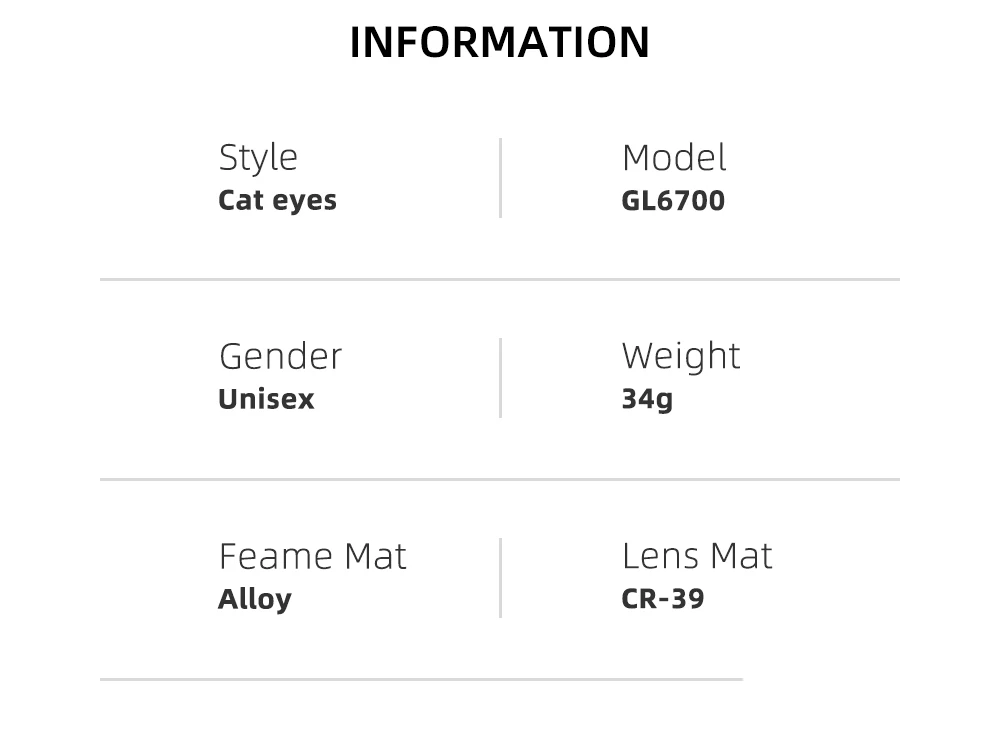Image resolution: width=1000 pixels, height=754 pixels.
Task: Click the horizontal line below the Gender row
Action: click(500, 479)
